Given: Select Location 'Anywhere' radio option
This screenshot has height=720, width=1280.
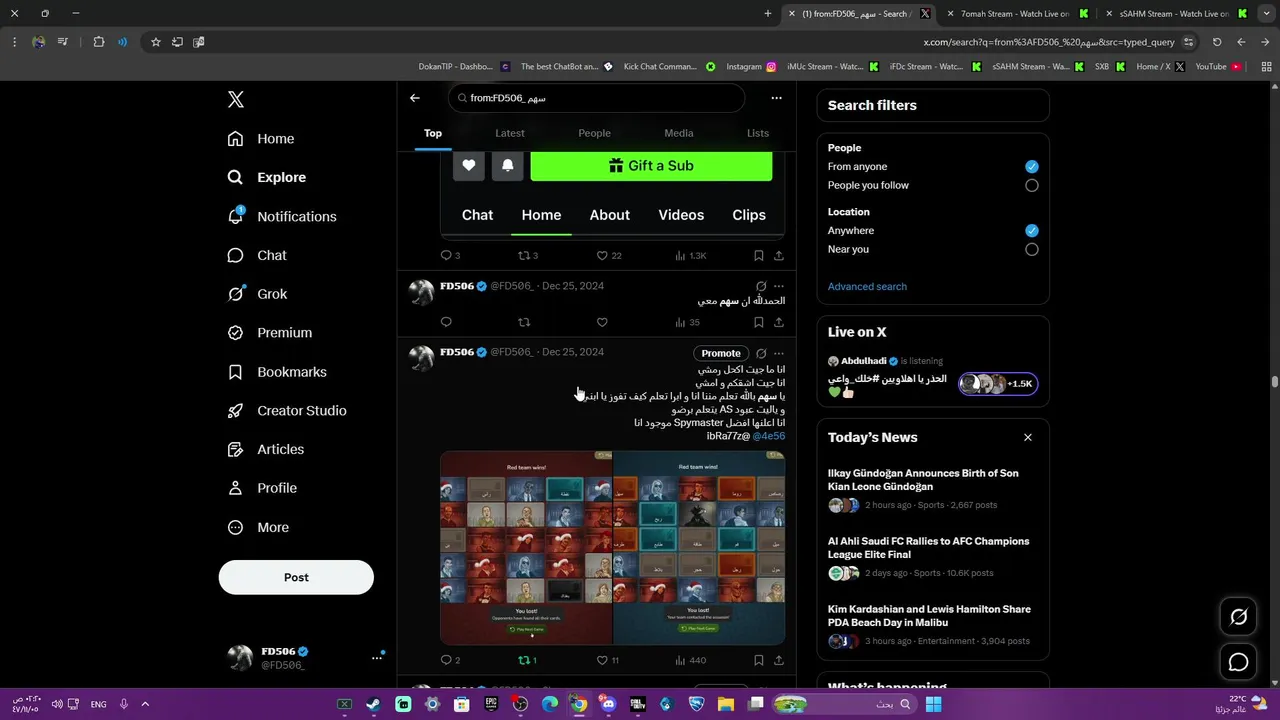Looking at the screenshot, I should (x=1032, y=231).
